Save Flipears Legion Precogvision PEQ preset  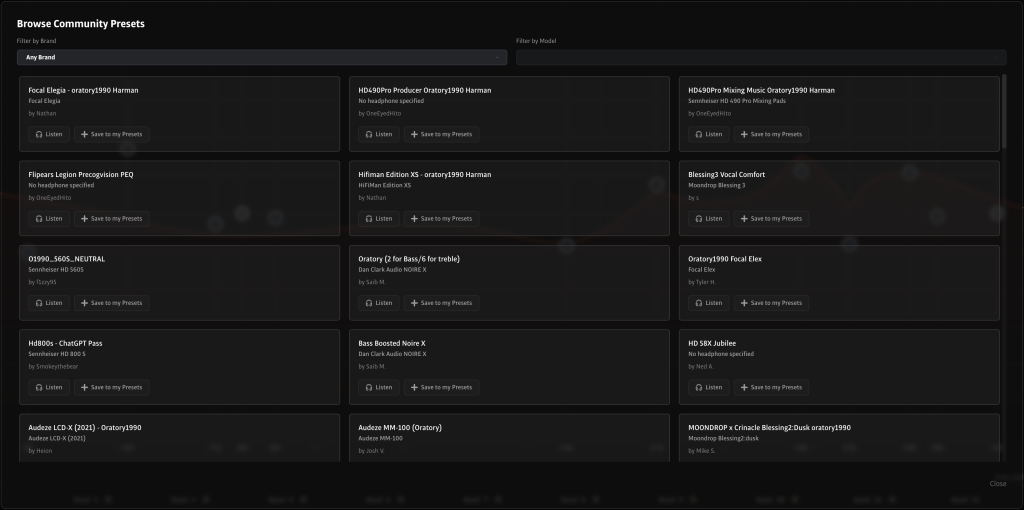[112, 219]
